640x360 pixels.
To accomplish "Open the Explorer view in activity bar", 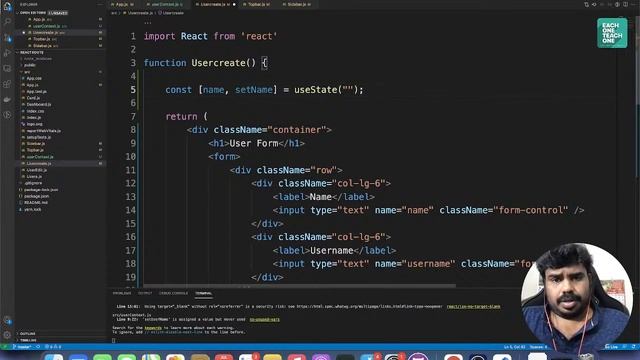I will [7, 6].
